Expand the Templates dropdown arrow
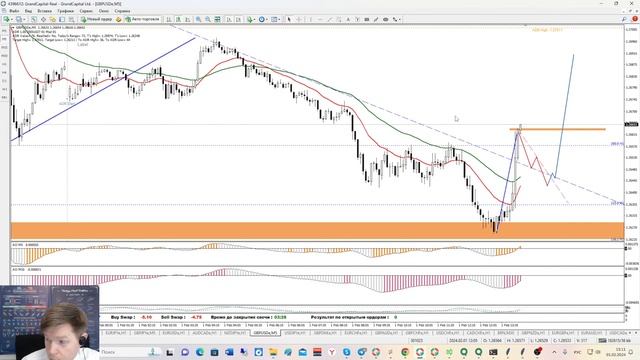 [x=280, y=19]
